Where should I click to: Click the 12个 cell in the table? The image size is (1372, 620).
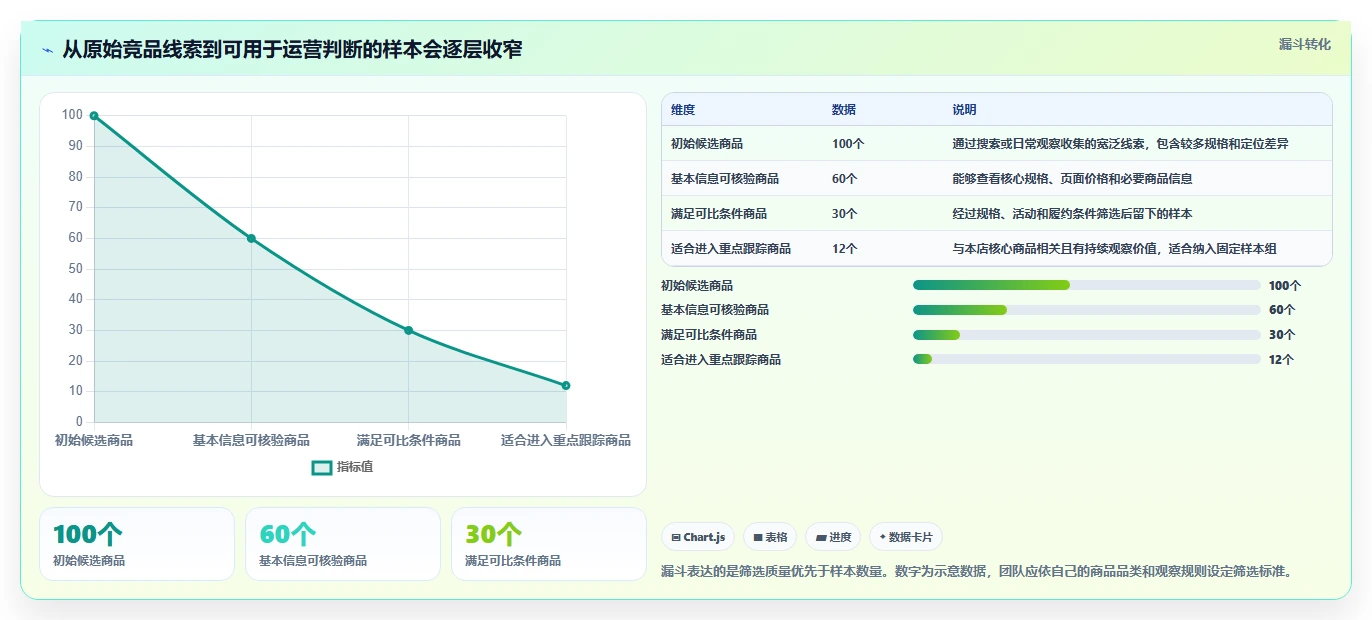[x=845, y=249]
